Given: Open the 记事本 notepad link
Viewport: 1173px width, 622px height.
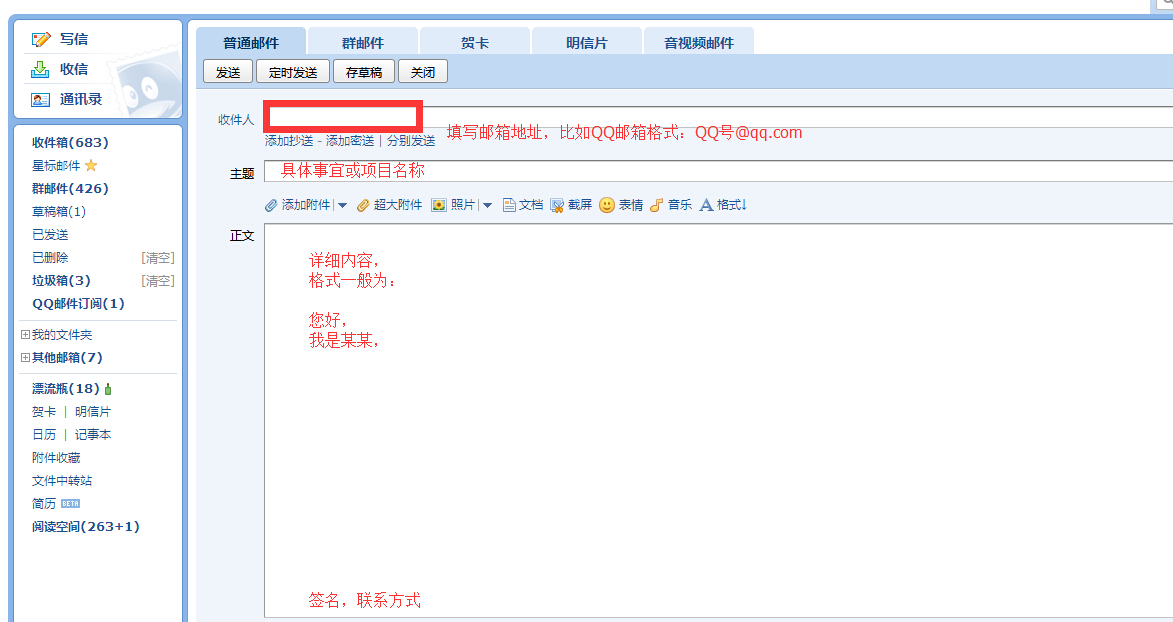Looking at the screenshot, I should pos(93,435).
